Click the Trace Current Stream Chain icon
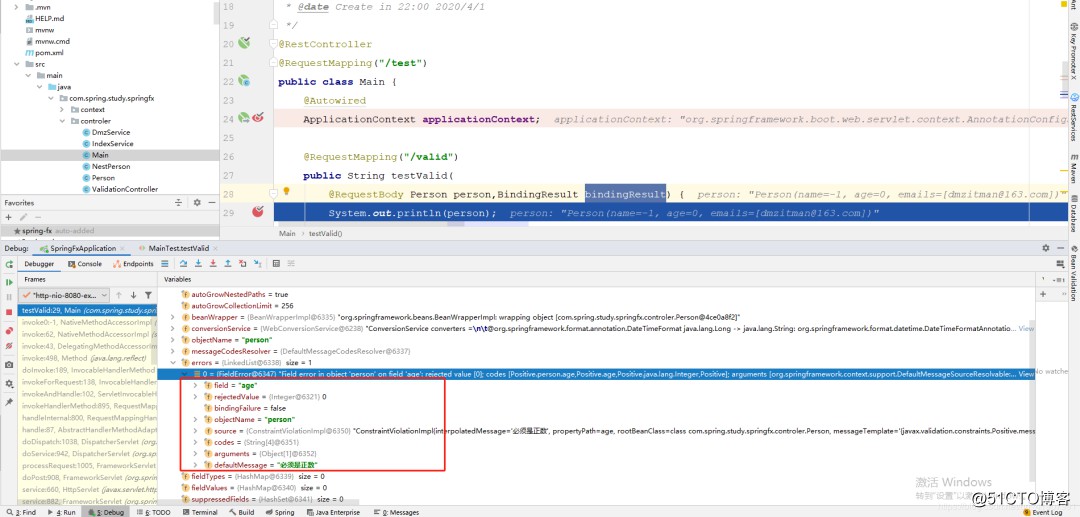The image size is (1080, 517). click(x=292, y=264)
